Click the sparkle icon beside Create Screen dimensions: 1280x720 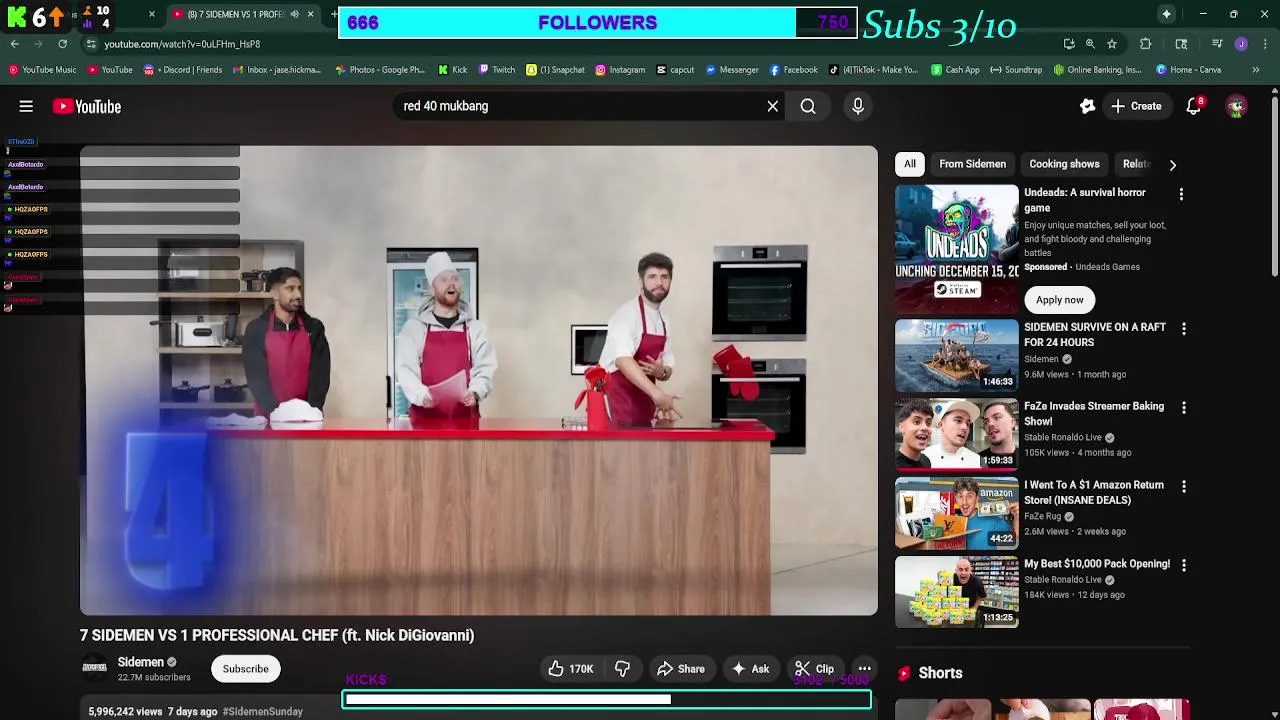click(1087, 106)
